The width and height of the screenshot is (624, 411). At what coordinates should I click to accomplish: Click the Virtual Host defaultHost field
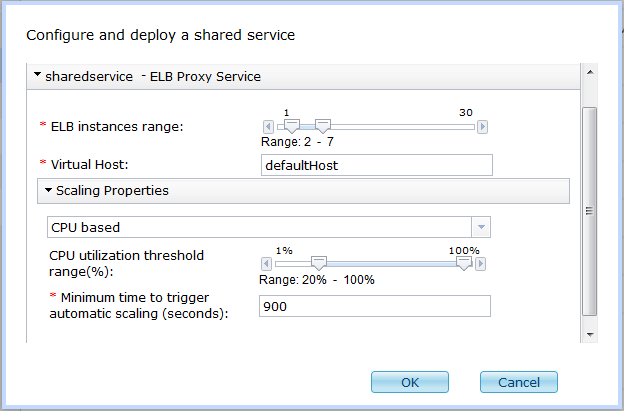376,165
